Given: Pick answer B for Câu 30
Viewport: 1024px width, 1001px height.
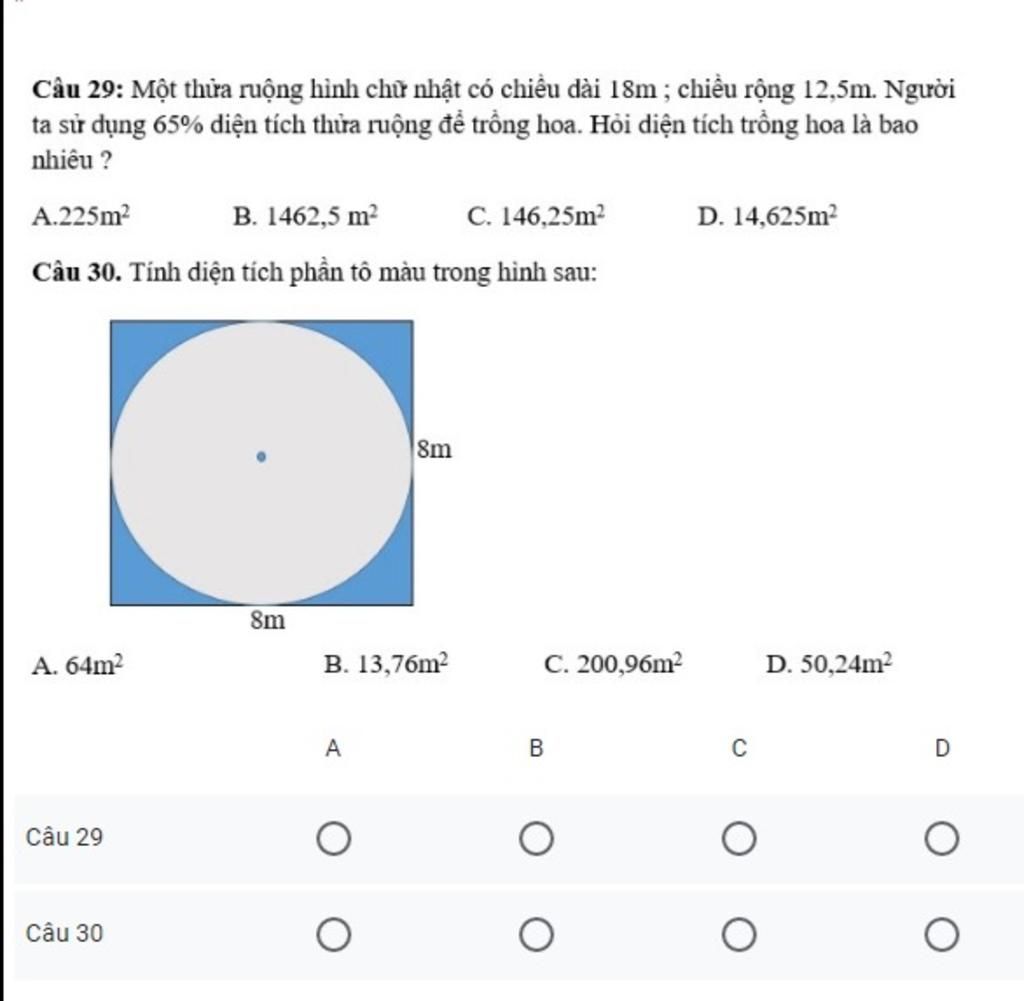Looking at the screenshot, I should [536, 936].
